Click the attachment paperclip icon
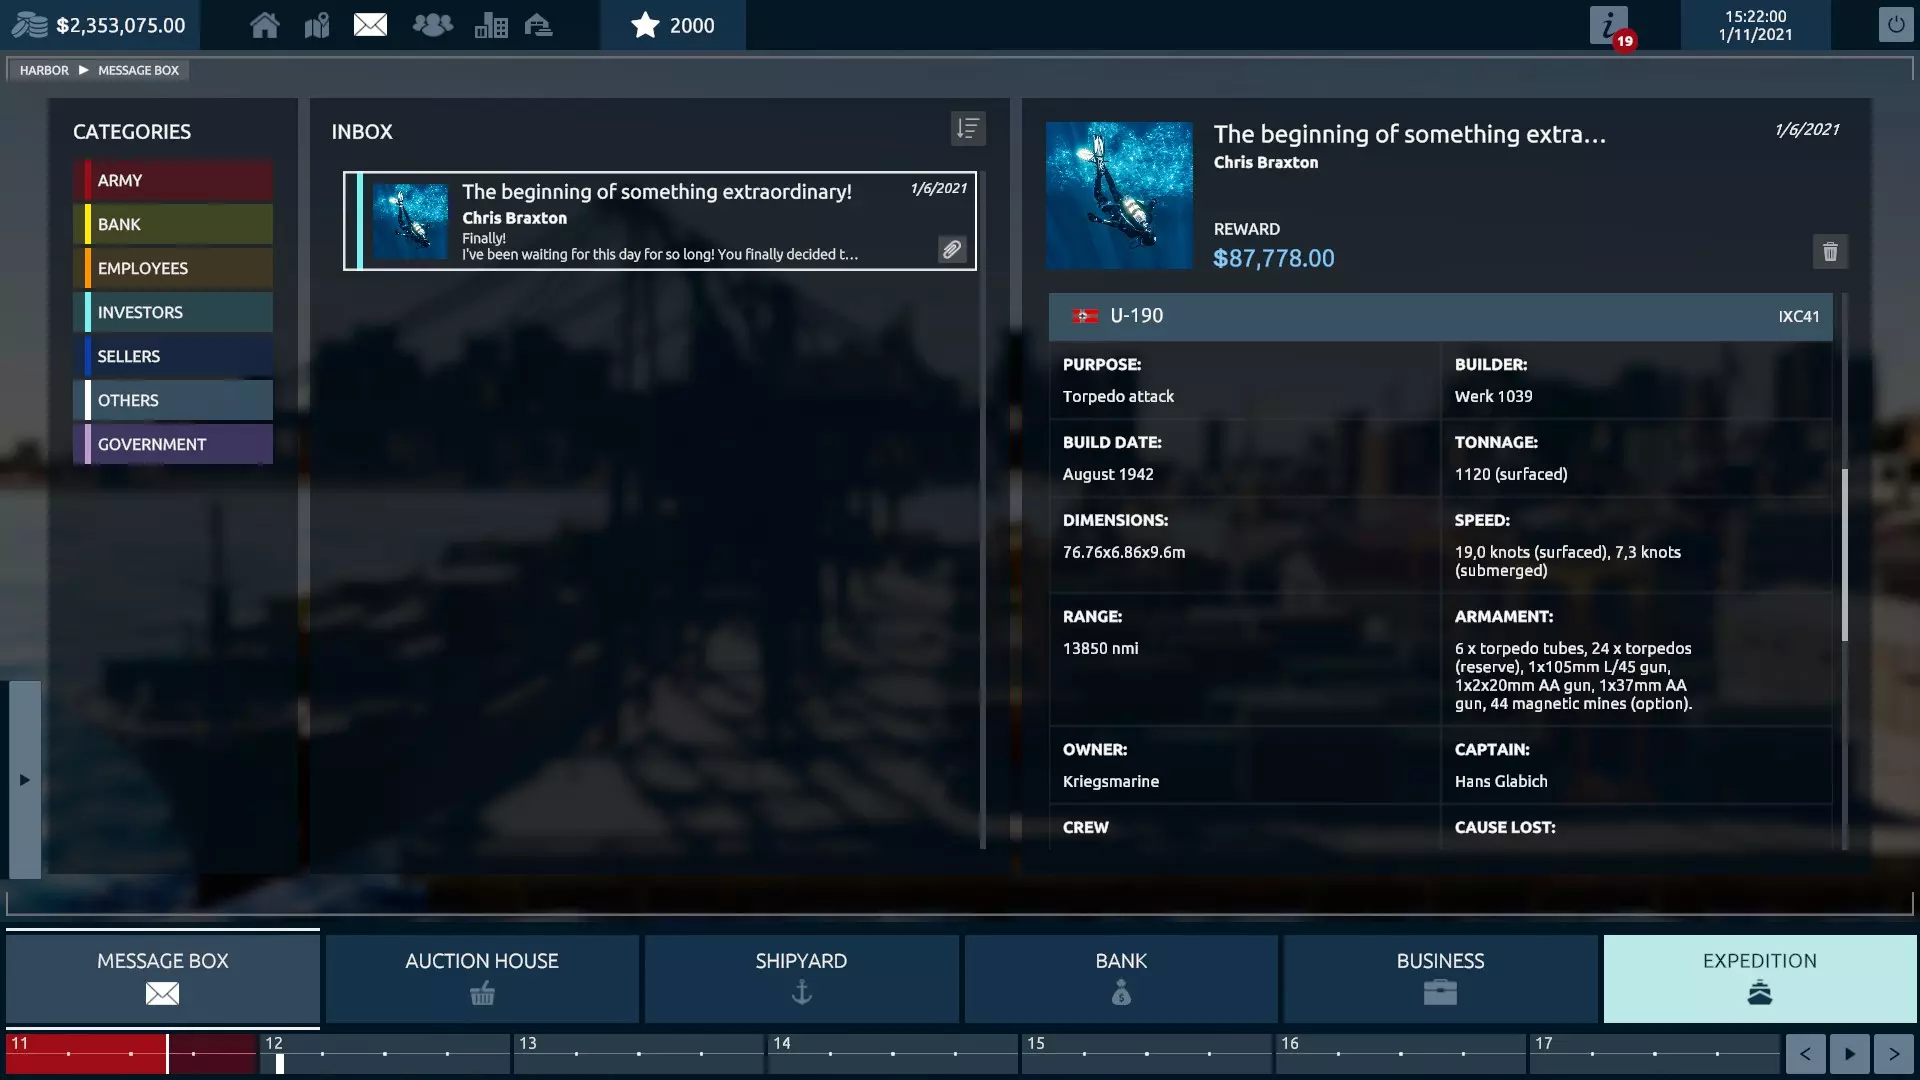Screen dimensions: 1920x1080 952,249
